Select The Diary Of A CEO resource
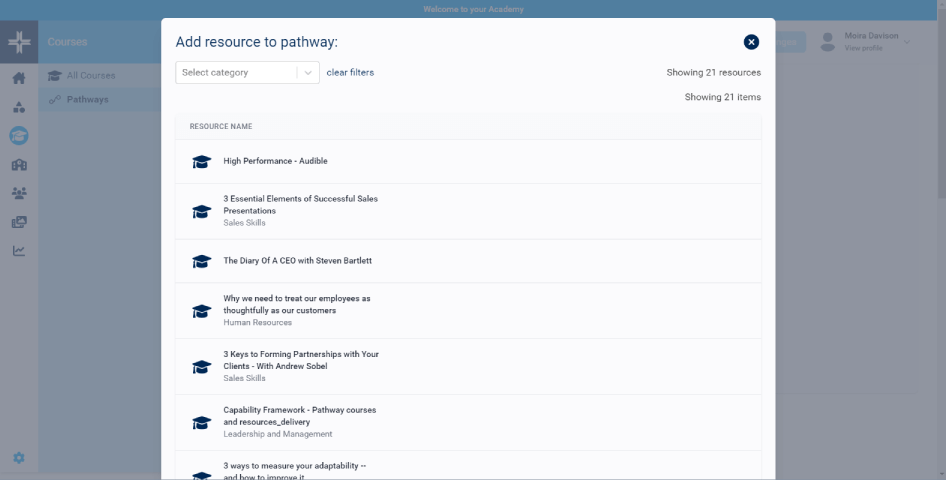Viewport: 946px width, 480px height. [297, 261]
